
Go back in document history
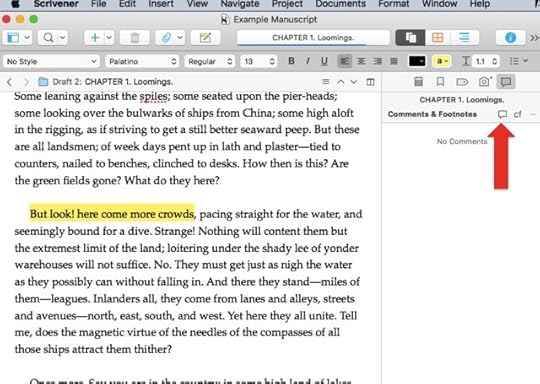(10, 82)
